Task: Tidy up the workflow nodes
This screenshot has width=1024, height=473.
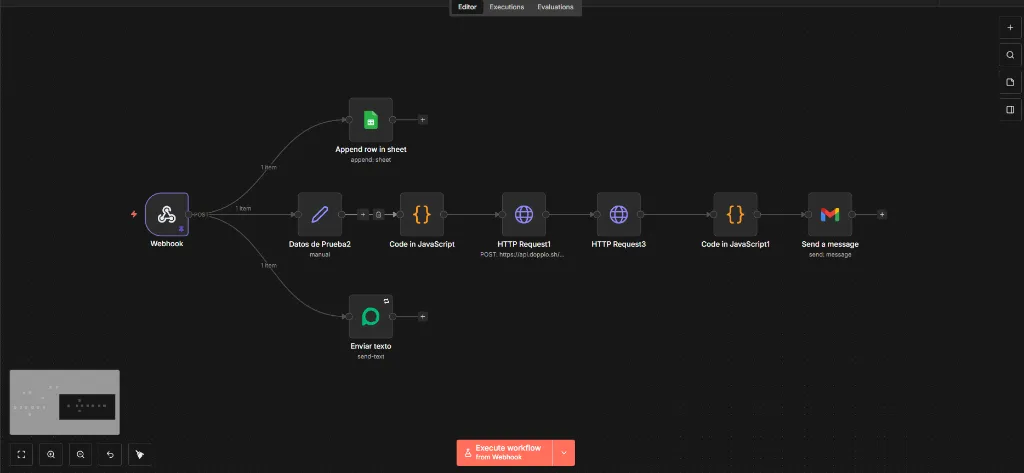Action: [x=140, y=454]
